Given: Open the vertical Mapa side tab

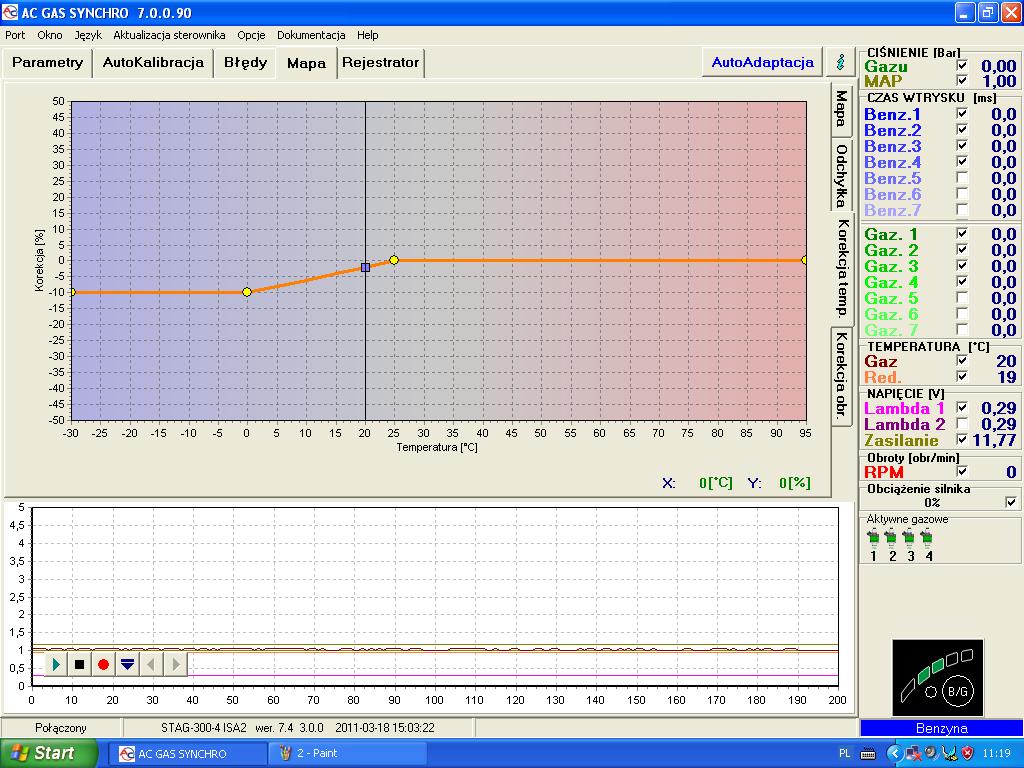Looking at the screenshot, I should click(841, 108).
